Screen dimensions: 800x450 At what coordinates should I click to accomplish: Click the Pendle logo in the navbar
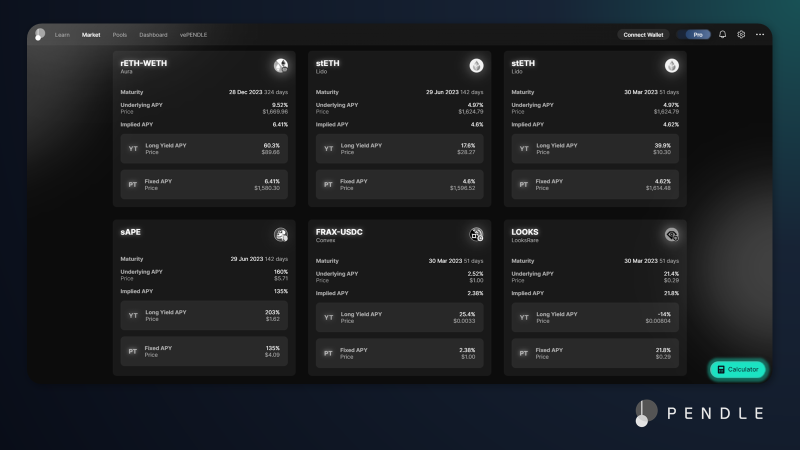pyautogui.click(x=39, y=34)
